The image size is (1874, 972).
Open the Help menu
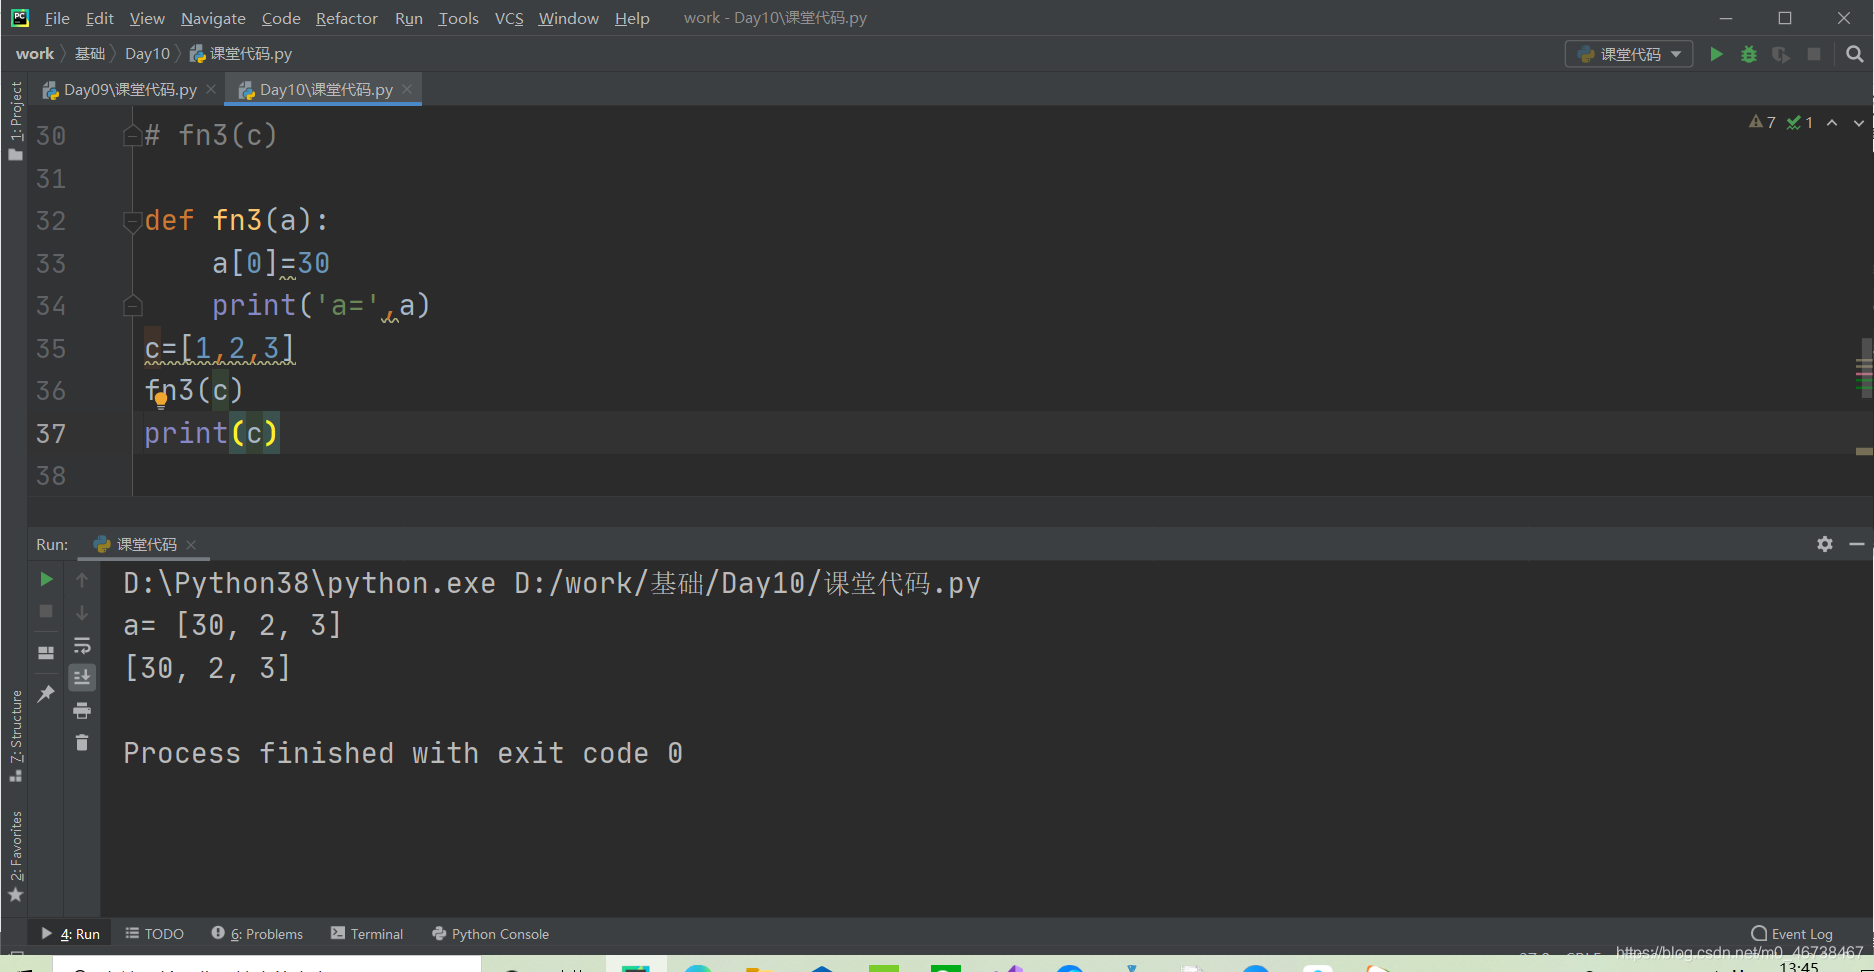(632, 18)
